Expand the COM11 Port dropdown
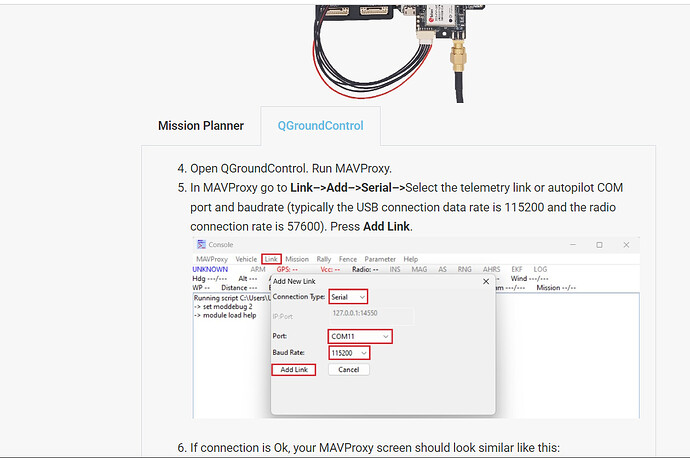The width and height of the screenshot is (690, 458). 360,337
